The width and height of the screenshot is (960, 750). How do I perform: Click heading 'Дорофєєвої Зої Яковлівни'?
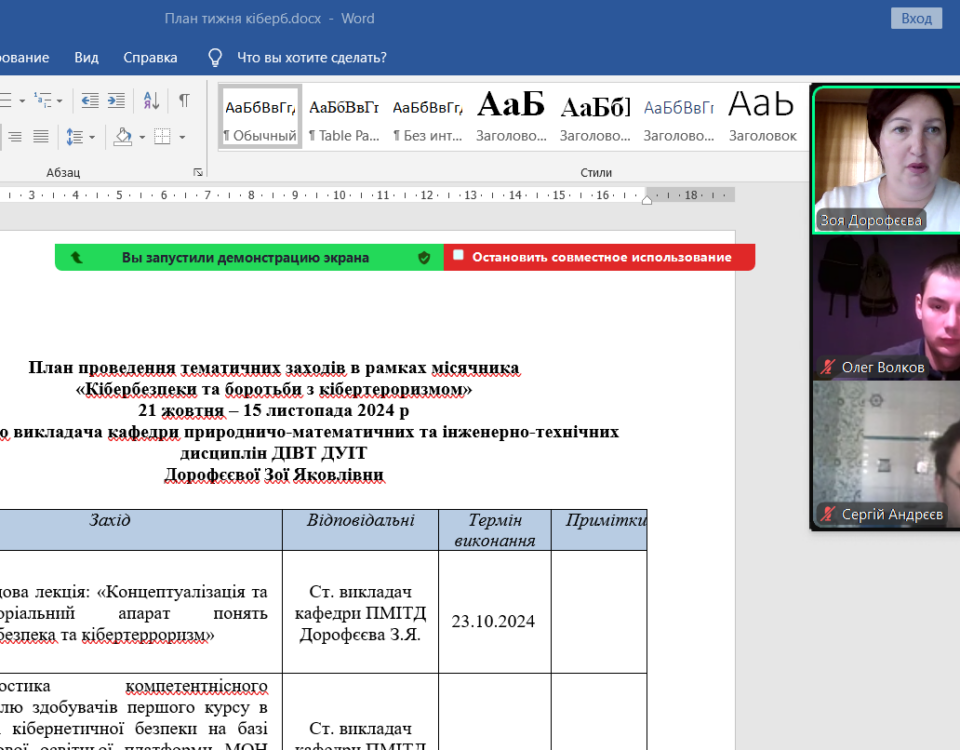coord(274,474)
